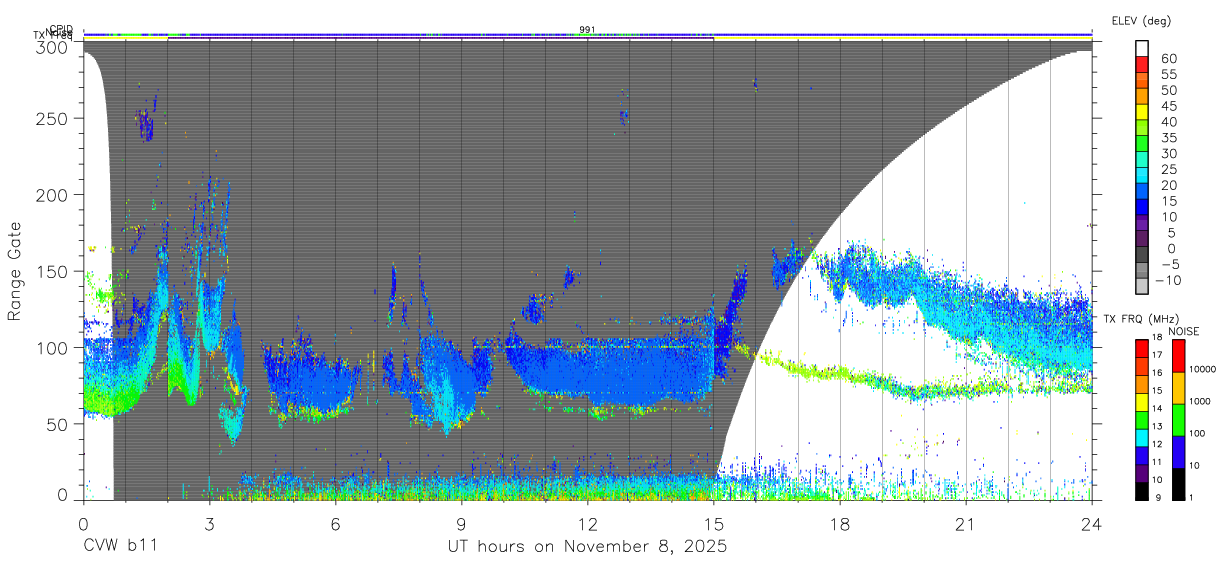Click the '40' label on ELEV scale
The width and height of the screenshot is (1228, 567).
pos(1169,122)
